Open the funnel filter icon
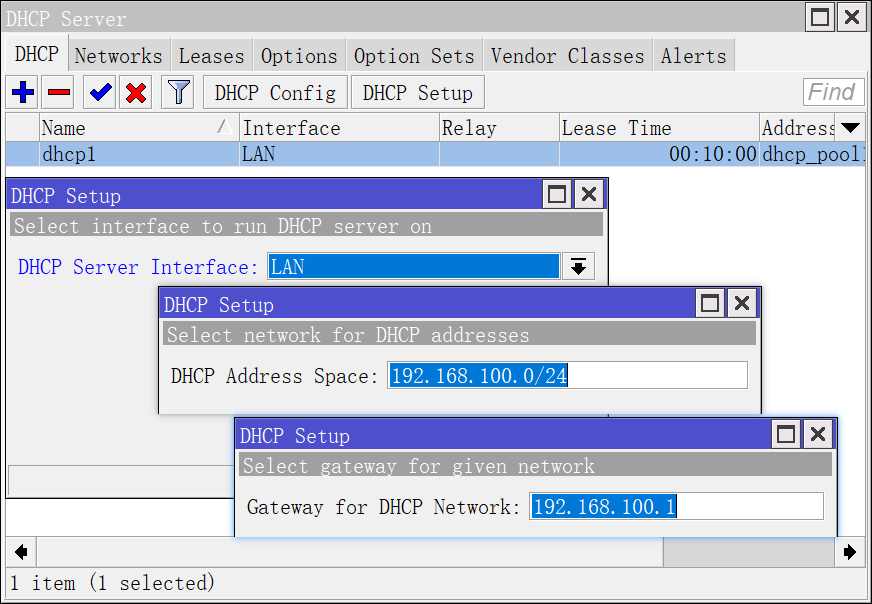 (x=178, y=93)
